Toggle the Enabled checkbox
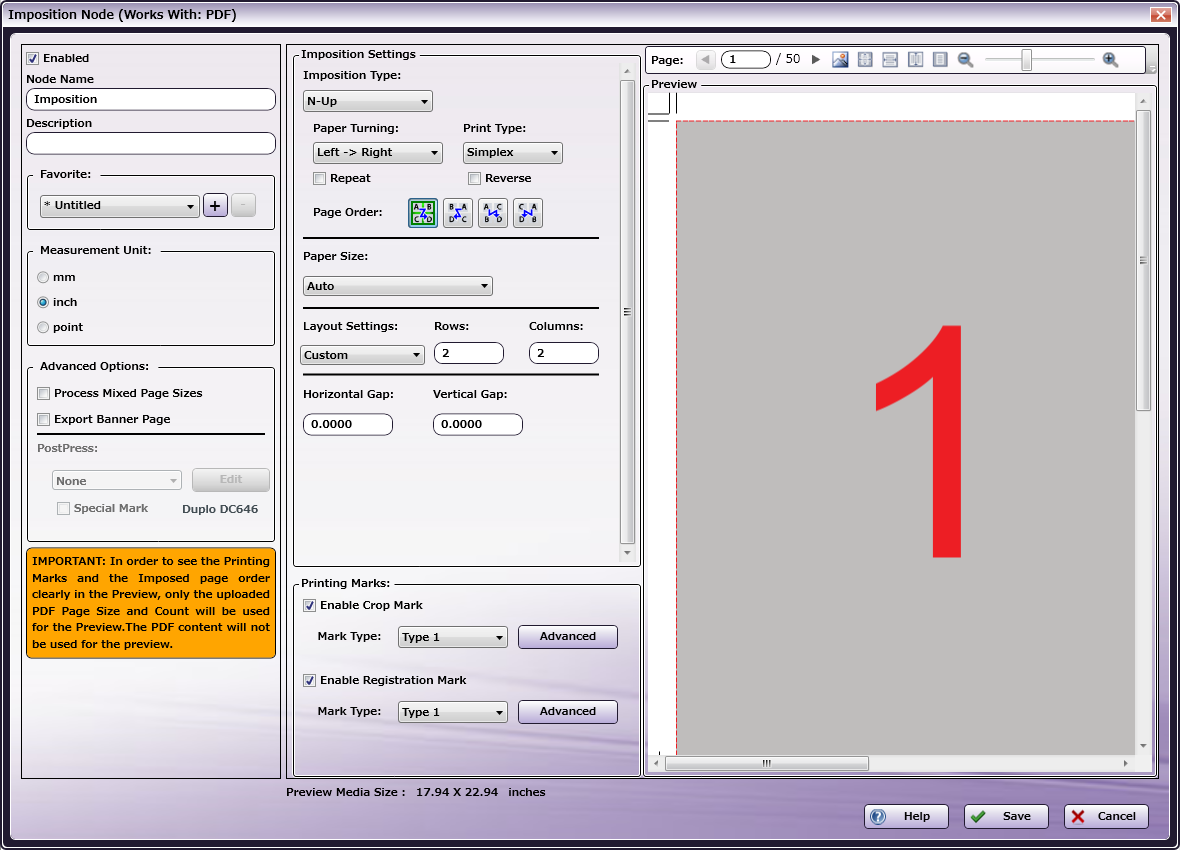 click(32, 58)
